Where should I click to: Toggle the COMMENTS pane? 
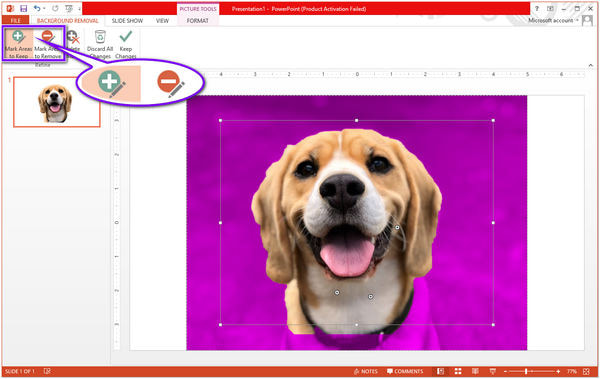(x=405, y=371)
